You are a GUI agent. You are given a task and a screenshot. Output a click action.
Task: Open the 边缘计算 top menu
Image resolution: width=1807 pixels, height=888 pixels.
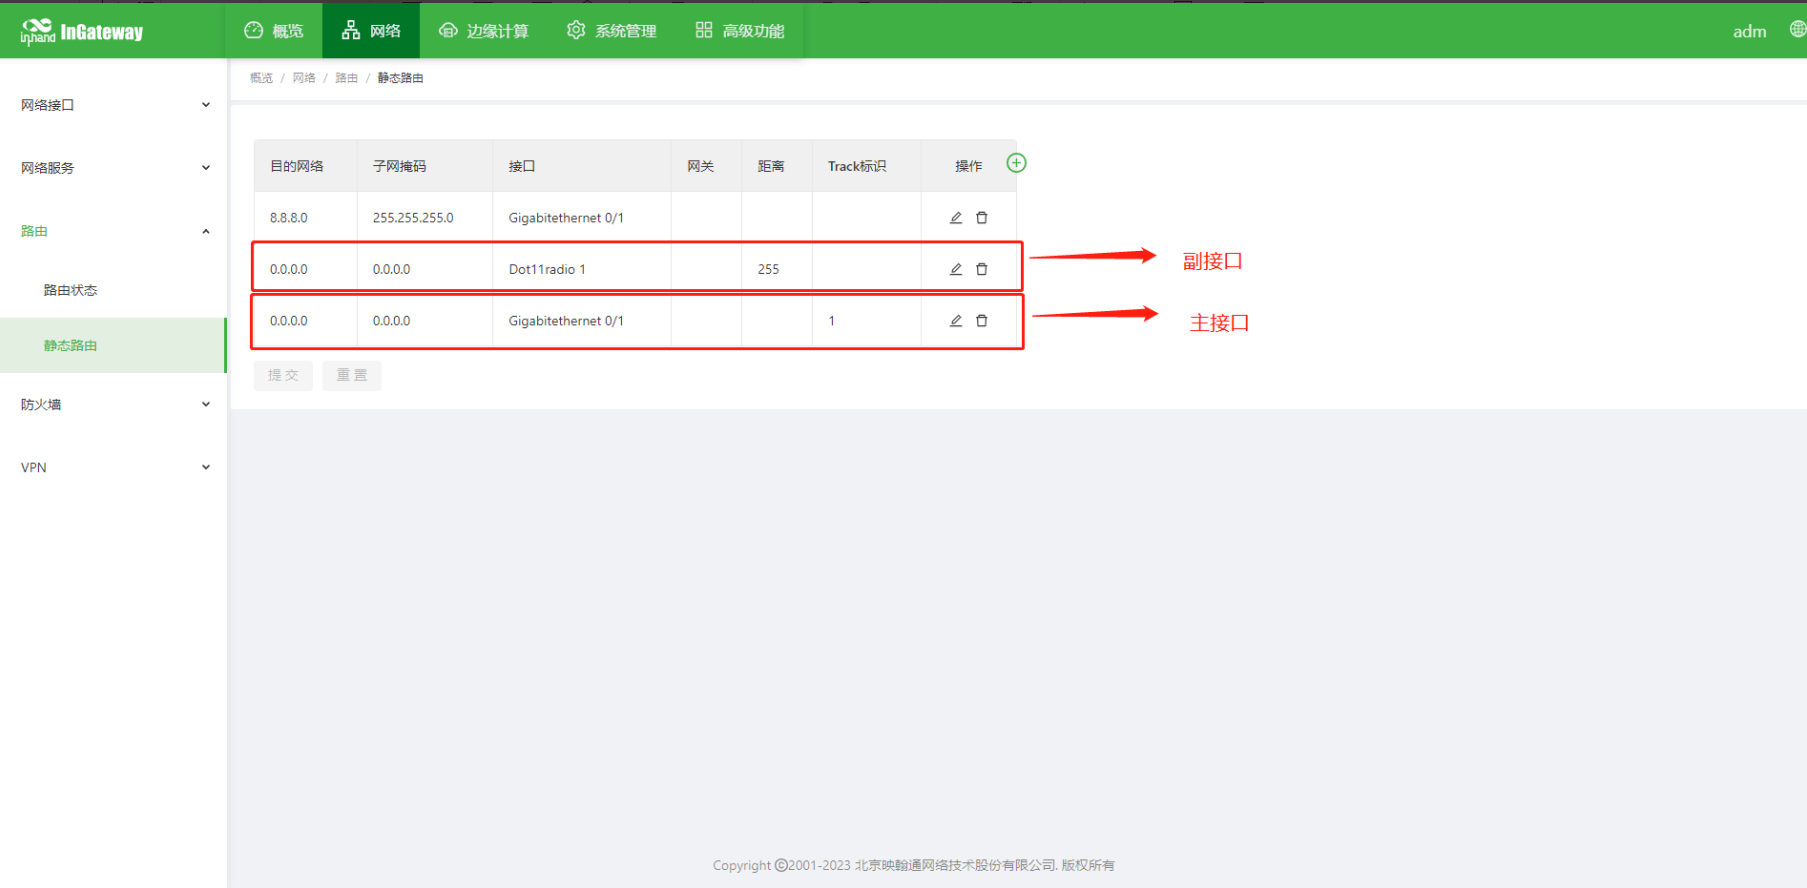[x=484, y=31]
